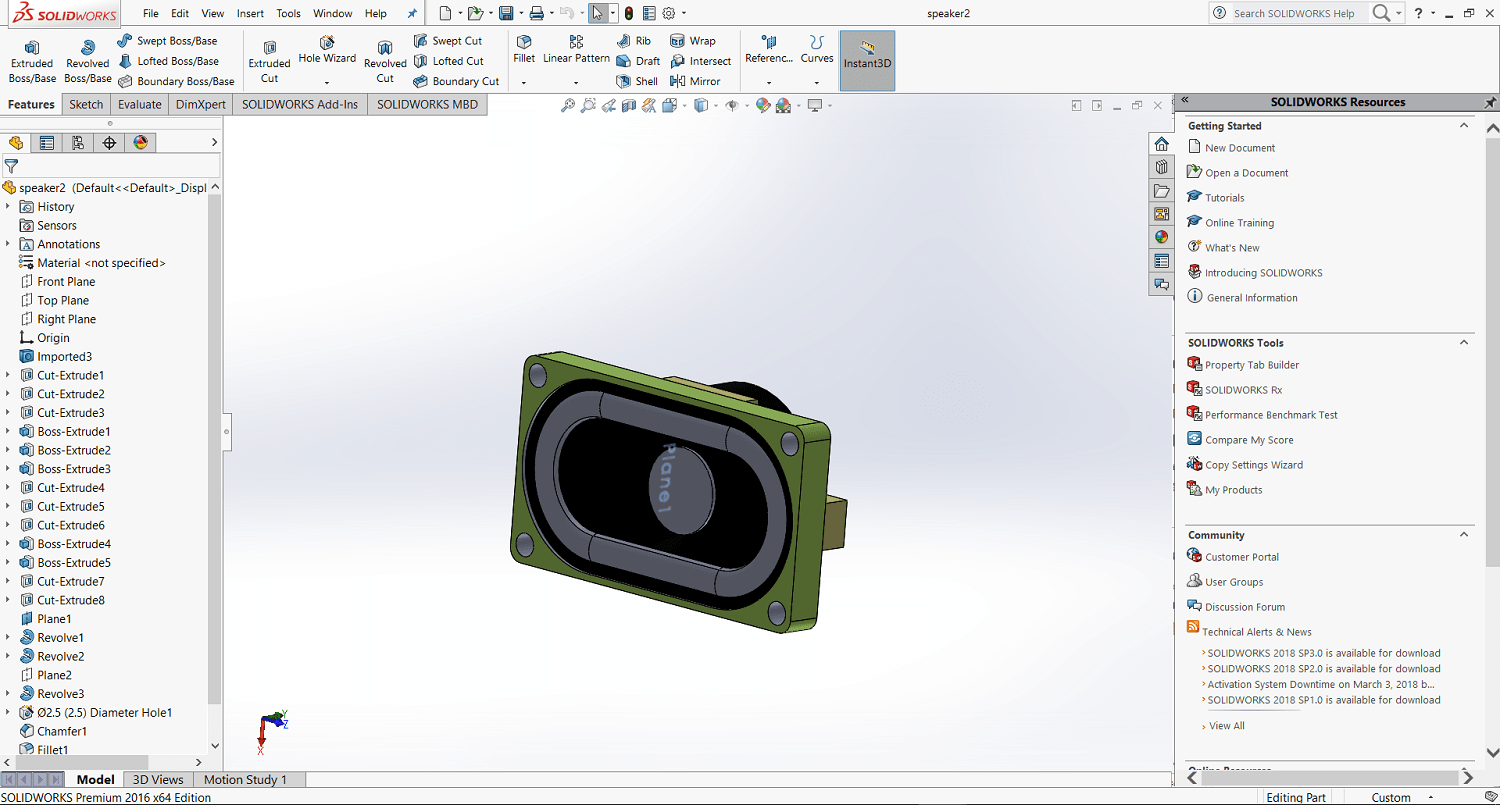
Task: Click the Wrap feature tool
Action: tap(693, 41)
